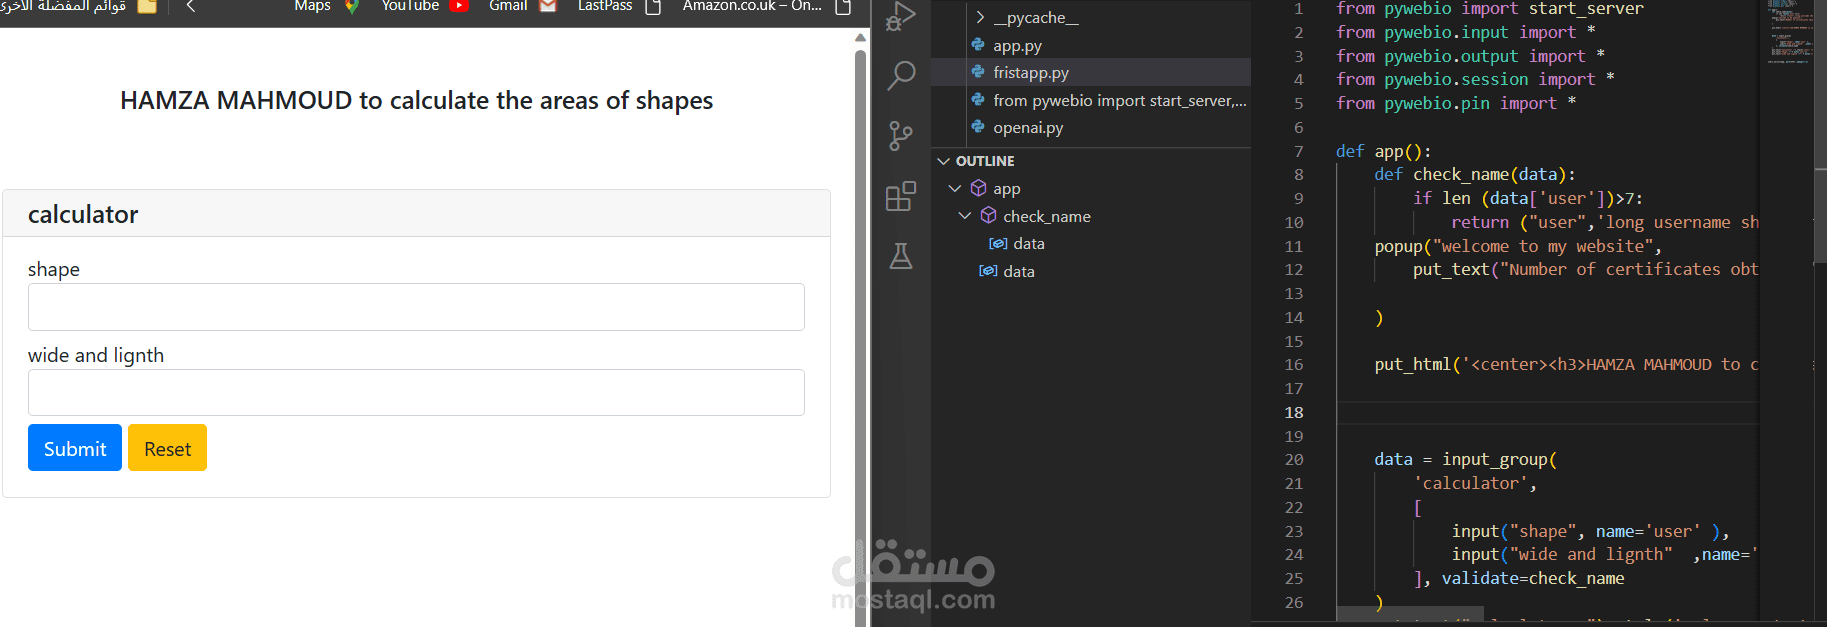Open Run and Debug view in VS Code
The width and height of the screenshot is (1827, 627).
tap(900, 15)
